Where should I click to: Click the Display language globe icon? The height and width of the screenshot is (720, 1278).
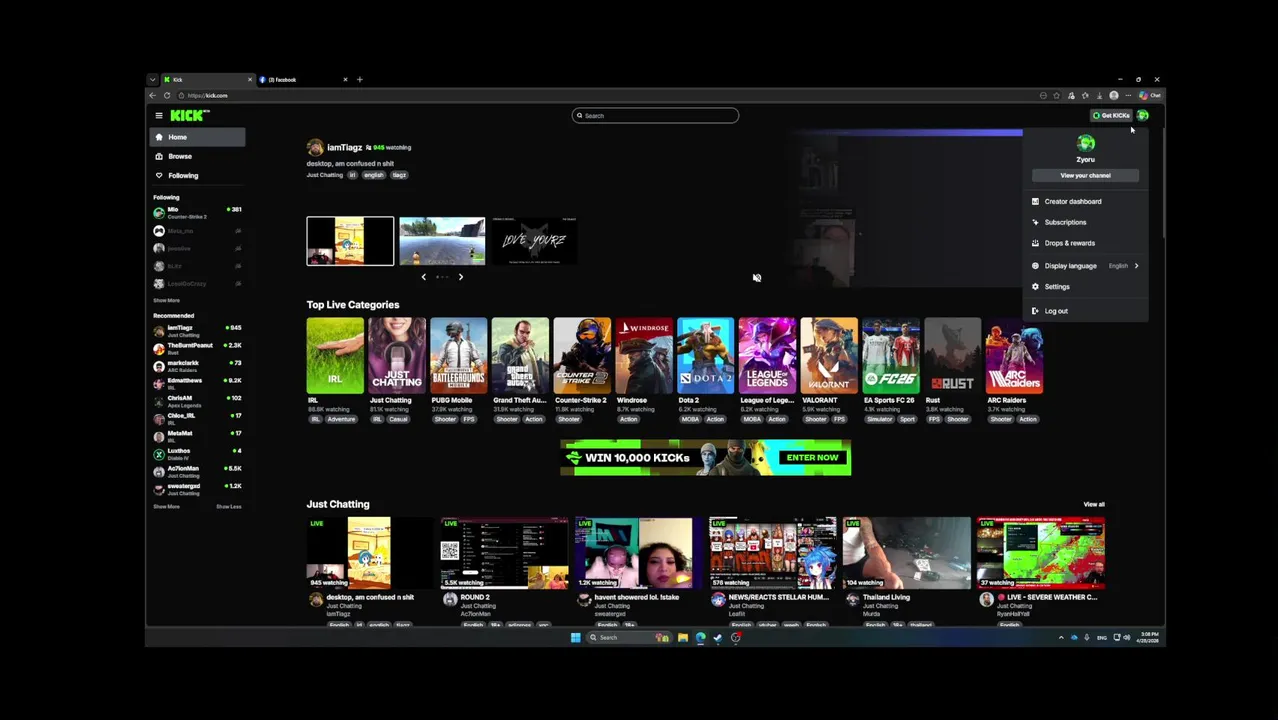(1035, 266)
